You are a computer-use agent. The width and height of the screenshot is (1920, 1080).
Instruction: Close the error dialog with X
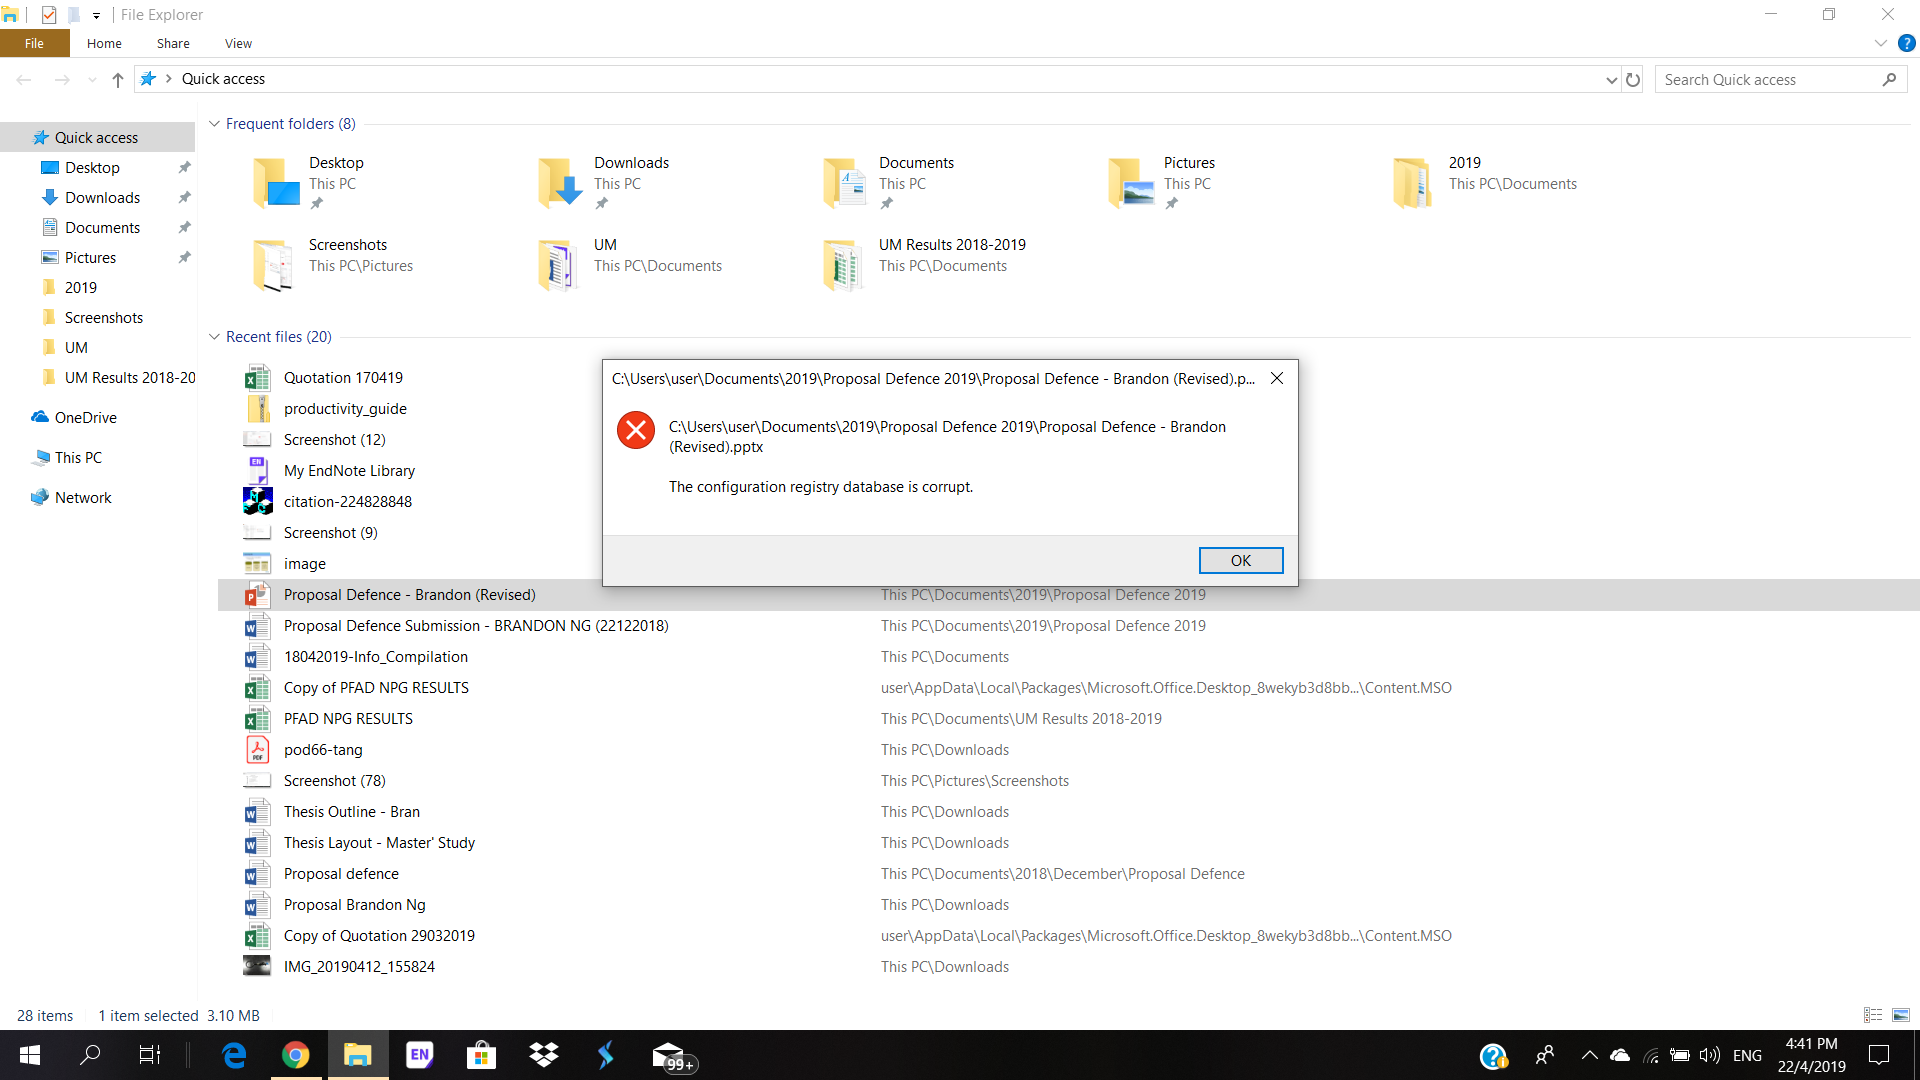point(1277,378)
